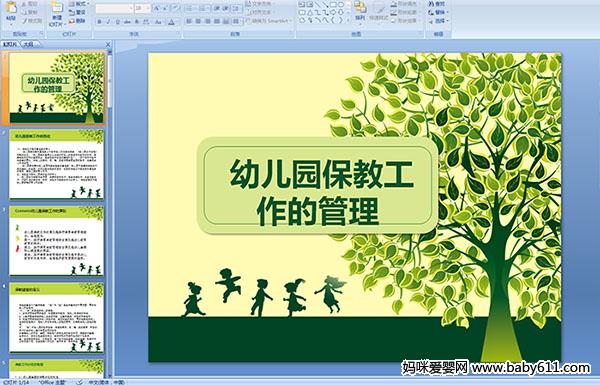Toggle Italic text formatting
The width and height of the screenshot is (600, 385).
108,22
